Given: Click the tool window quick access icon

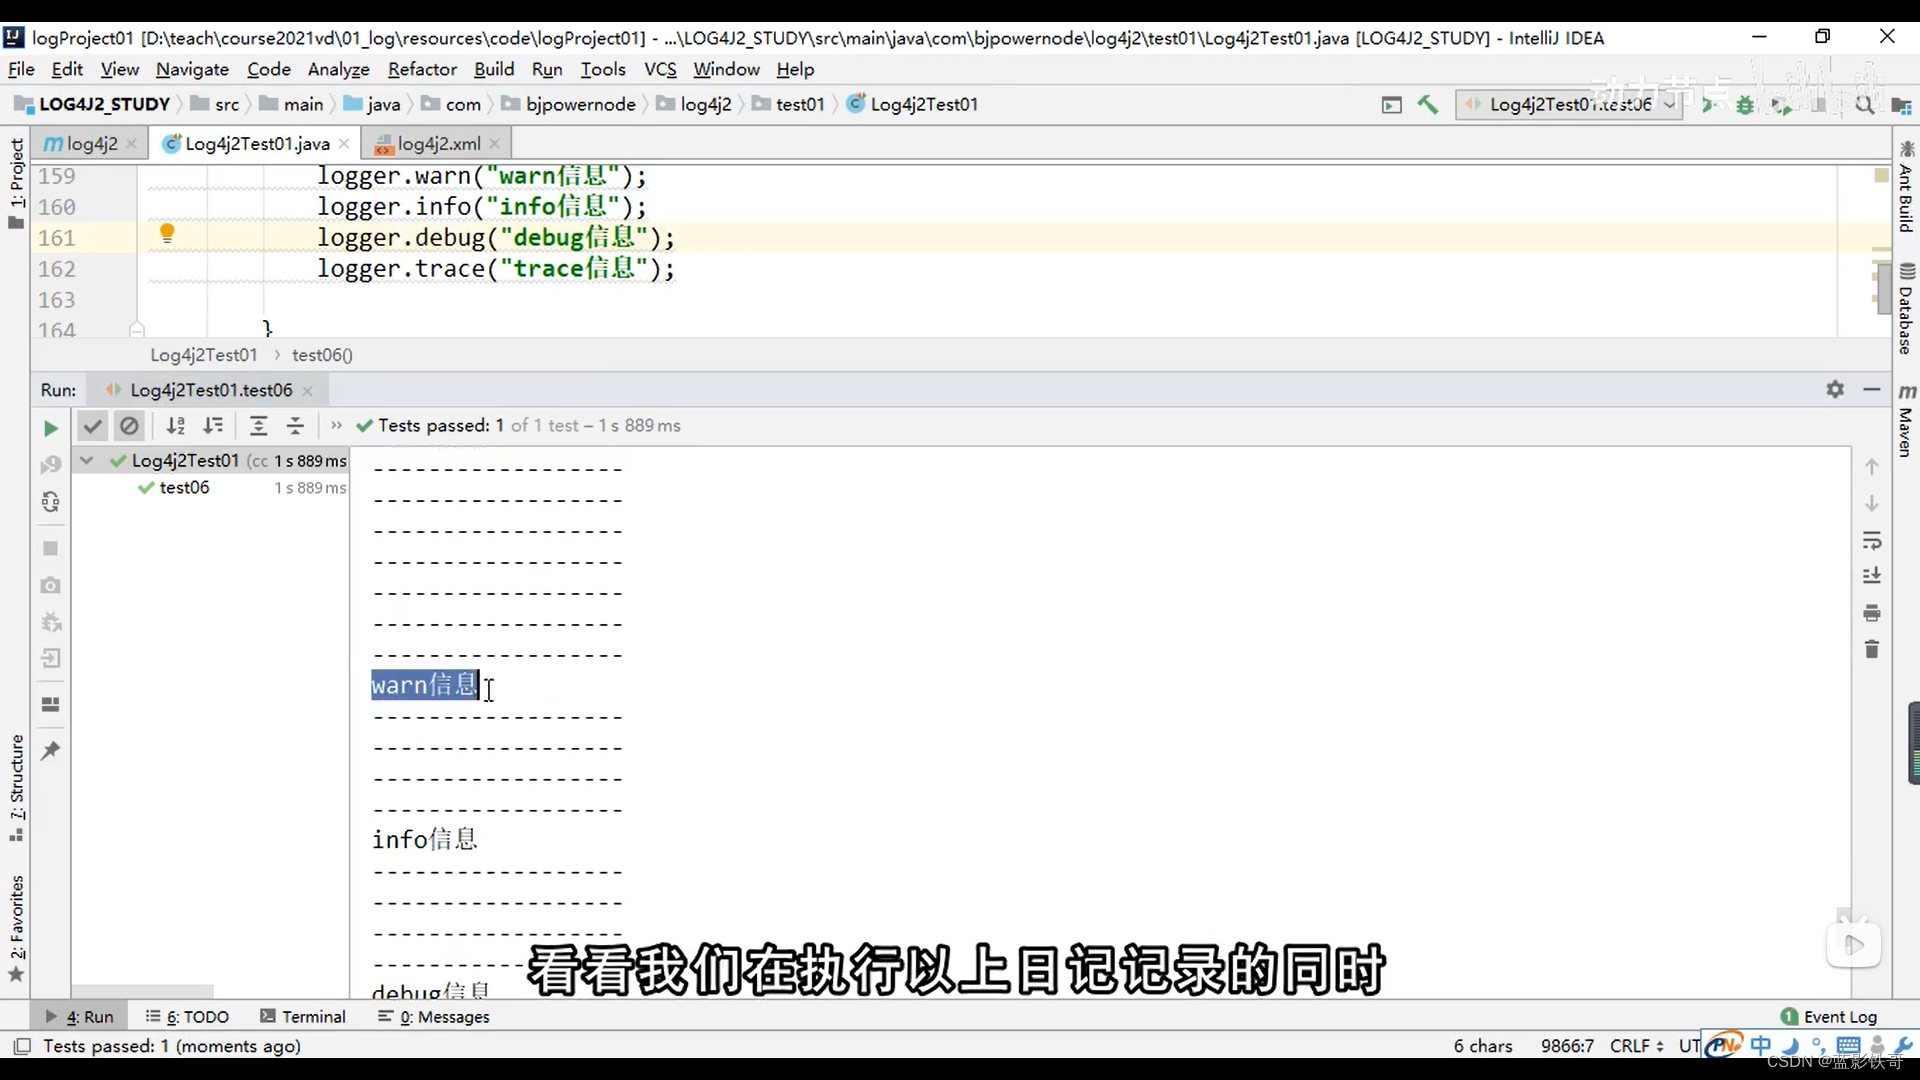Looking at the screenshot, I should [x=21, y=1046].
